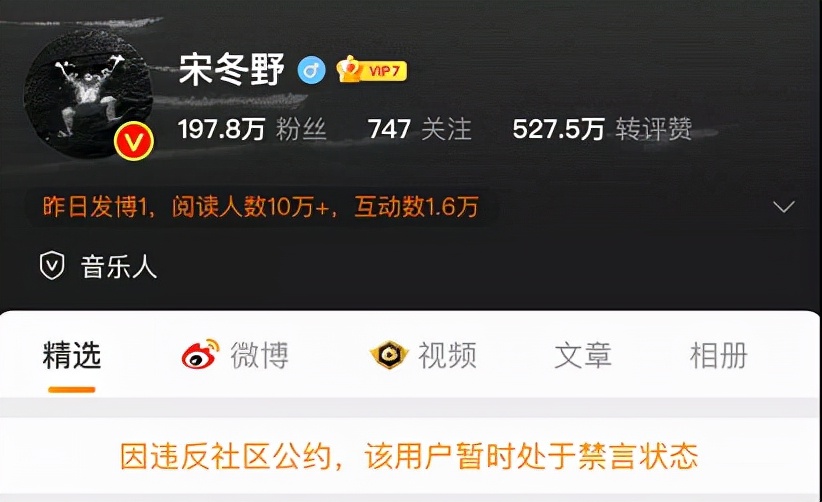Tap the Weibo eye logo icon
Screen dimensions: 822x502
pyautogui.click(x=200, y=354)
